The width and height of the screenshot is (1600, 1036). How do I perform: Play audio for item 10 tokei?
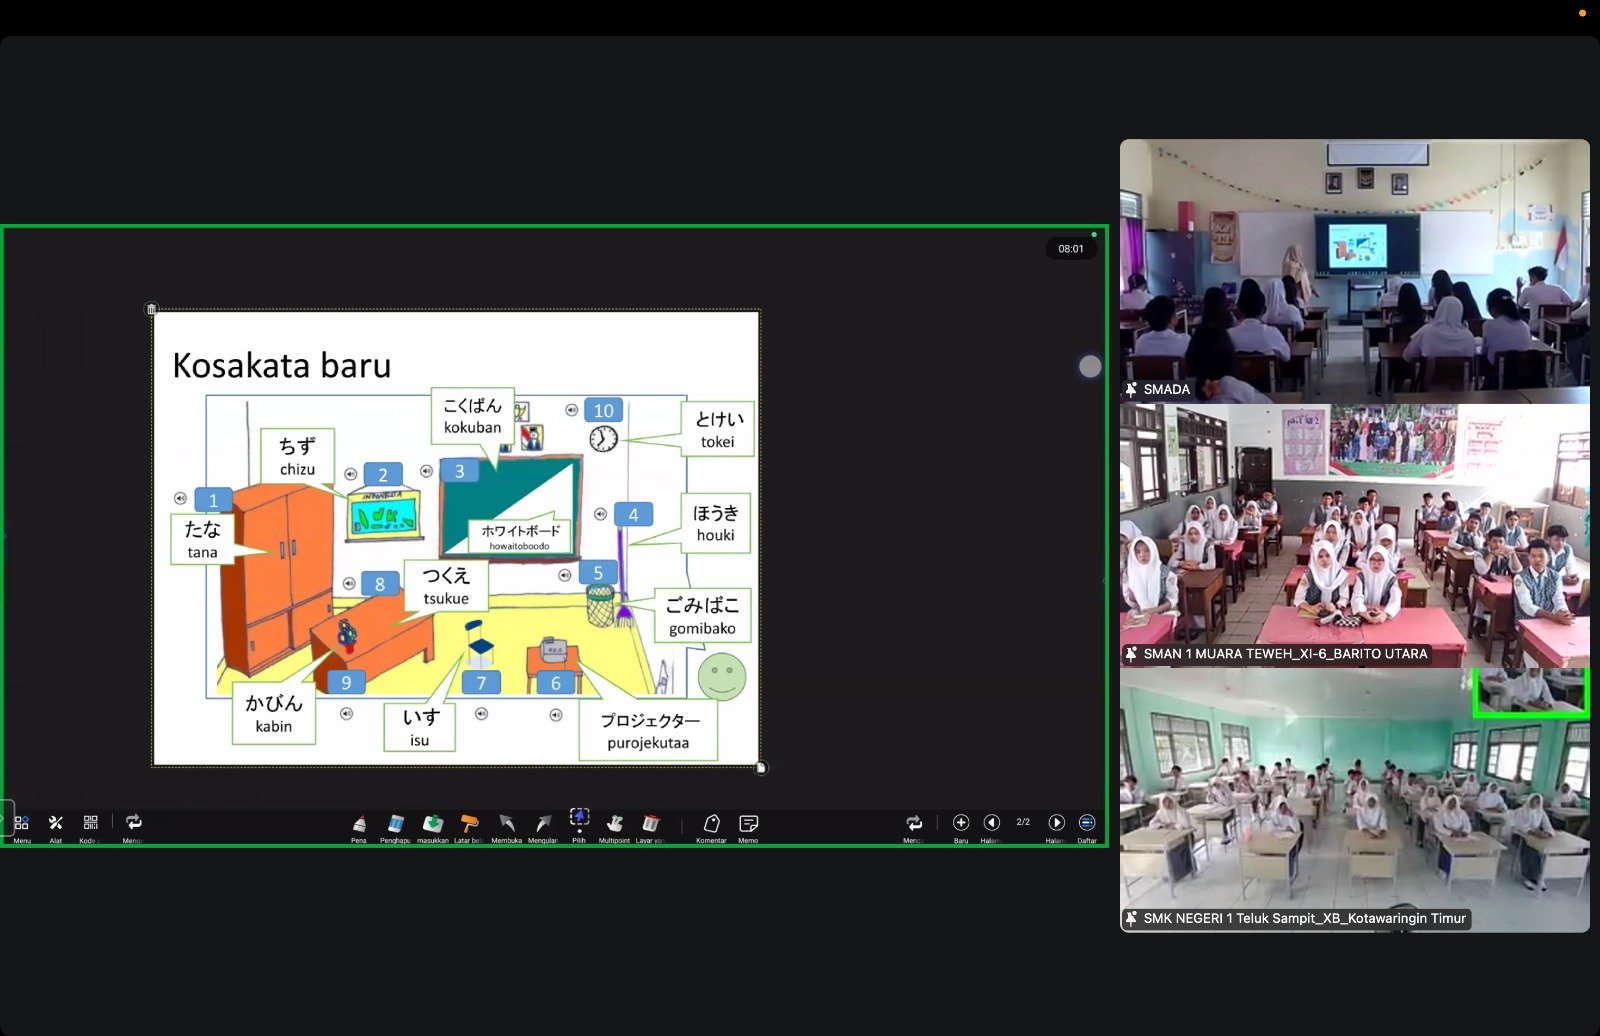pos(571,410)
